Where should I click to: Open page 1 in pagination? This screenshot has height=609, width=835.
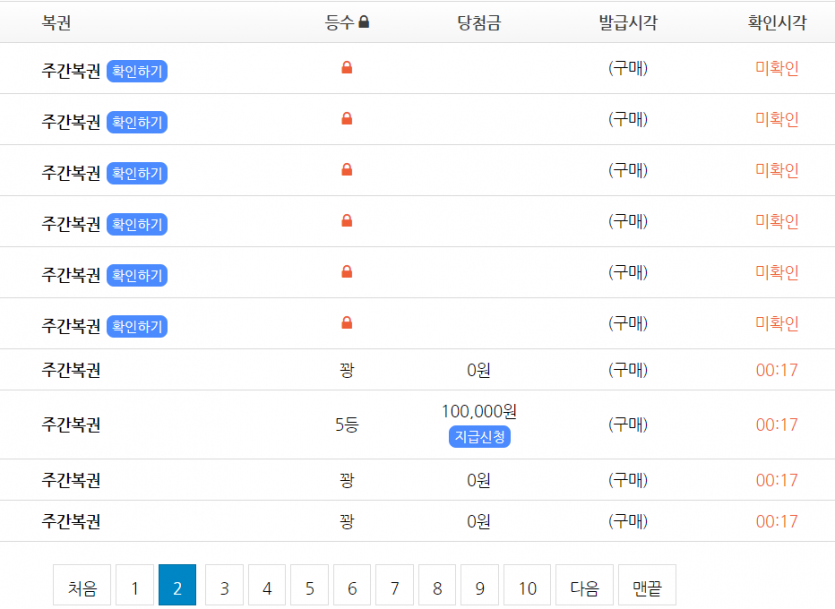(135, 585)
